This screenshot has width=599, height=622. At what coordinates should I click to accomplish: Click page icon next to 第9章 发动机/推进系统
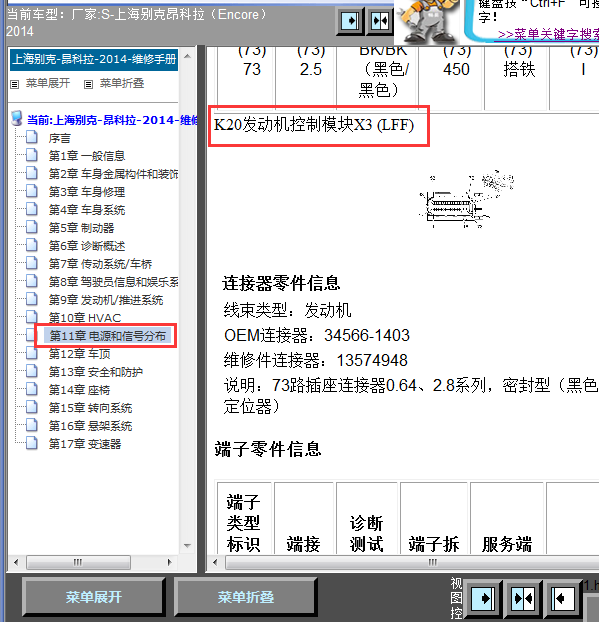(x=31, y=299)
